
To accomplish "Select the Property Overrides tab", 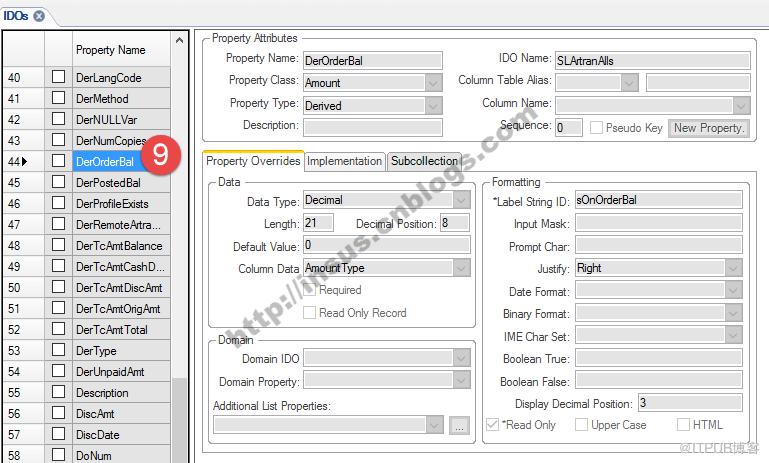I will 253,161.
